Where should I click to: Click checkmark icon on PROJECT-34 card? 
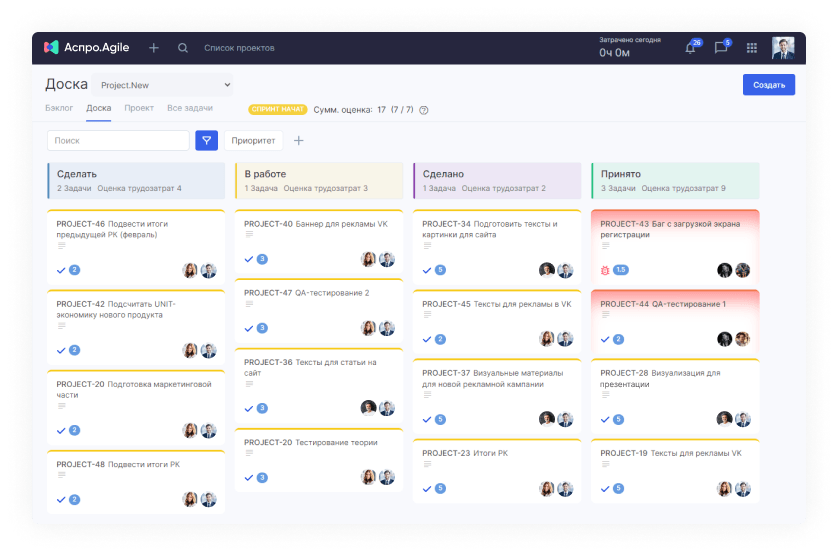pyautogui.click(x=426, y=271)
